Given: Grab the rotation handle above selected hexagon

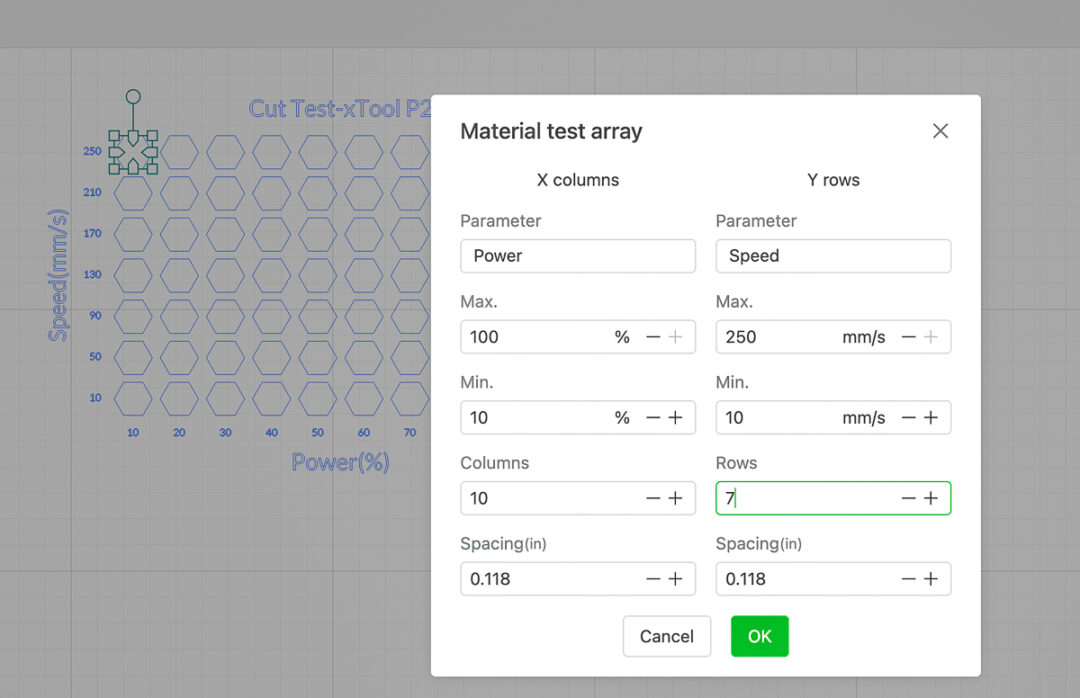Looking at the screenshot, I should [133, 97].
